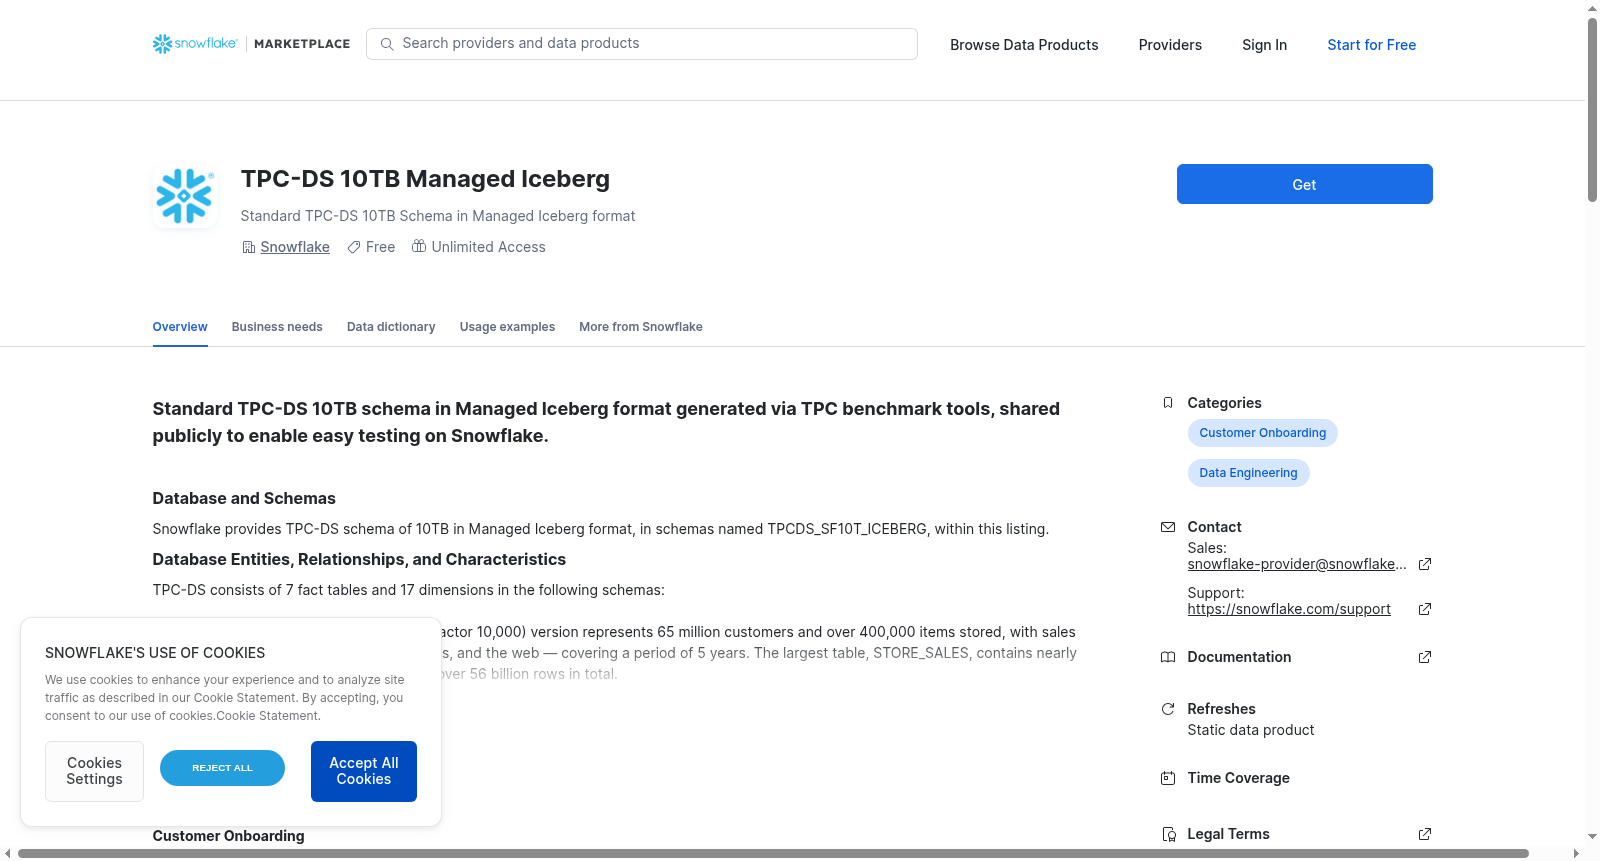Click the gift icon beside Unlimited Access
The image size is (1600, 861).
point(419,246)
